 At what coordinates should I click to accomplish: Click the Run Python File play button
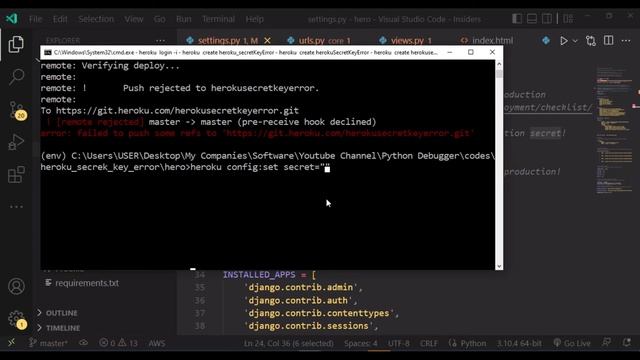564,40
